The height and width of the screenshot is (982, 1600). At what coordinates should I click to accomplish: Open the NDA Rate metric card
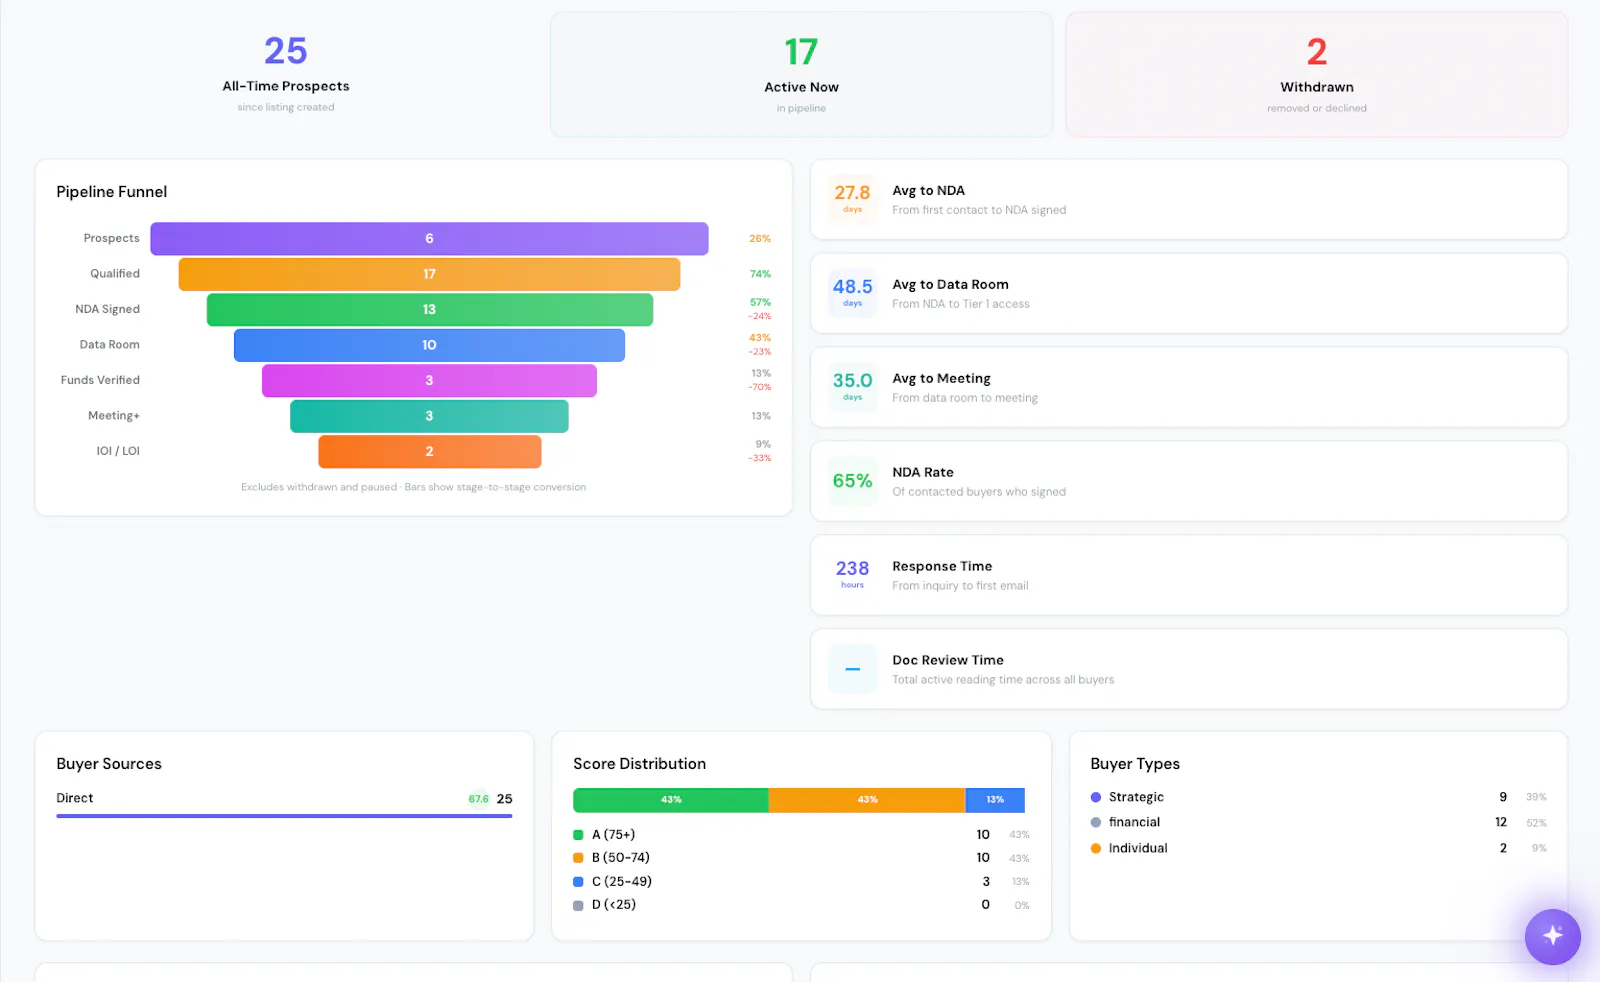click(x=1189, y=482)
